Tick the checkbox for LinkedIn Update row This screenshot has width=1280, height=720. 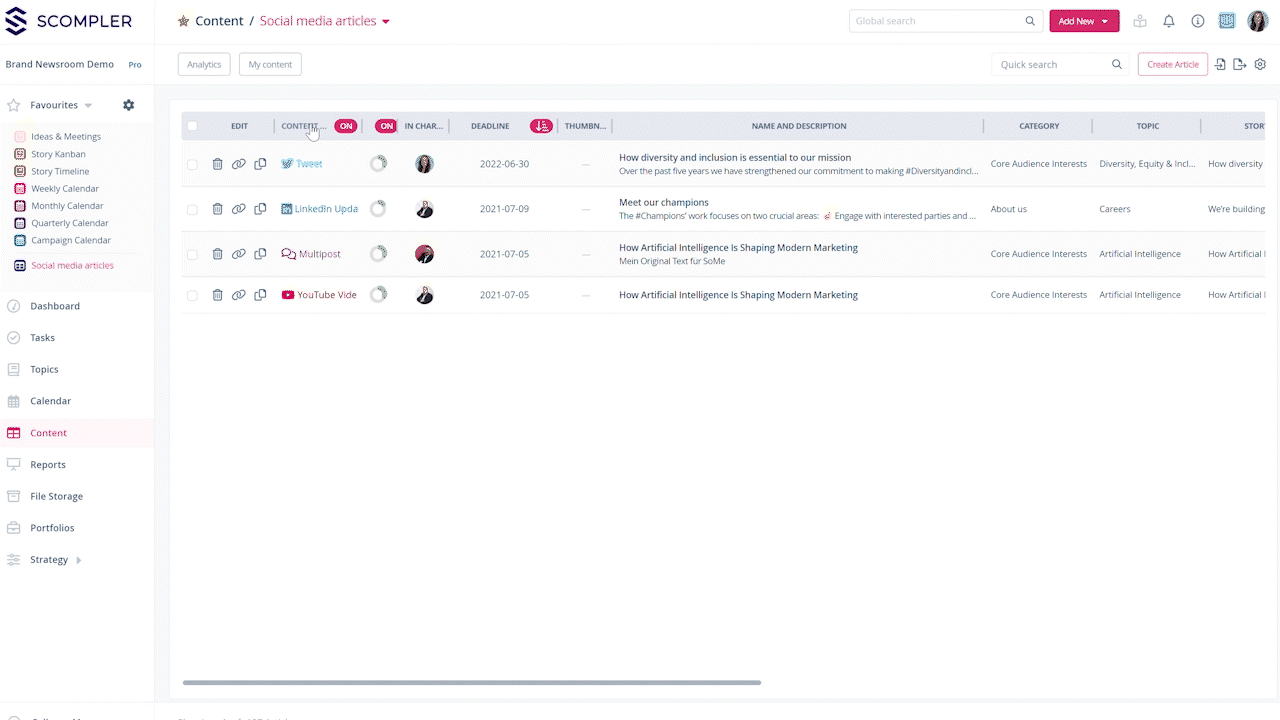(192, 210)
